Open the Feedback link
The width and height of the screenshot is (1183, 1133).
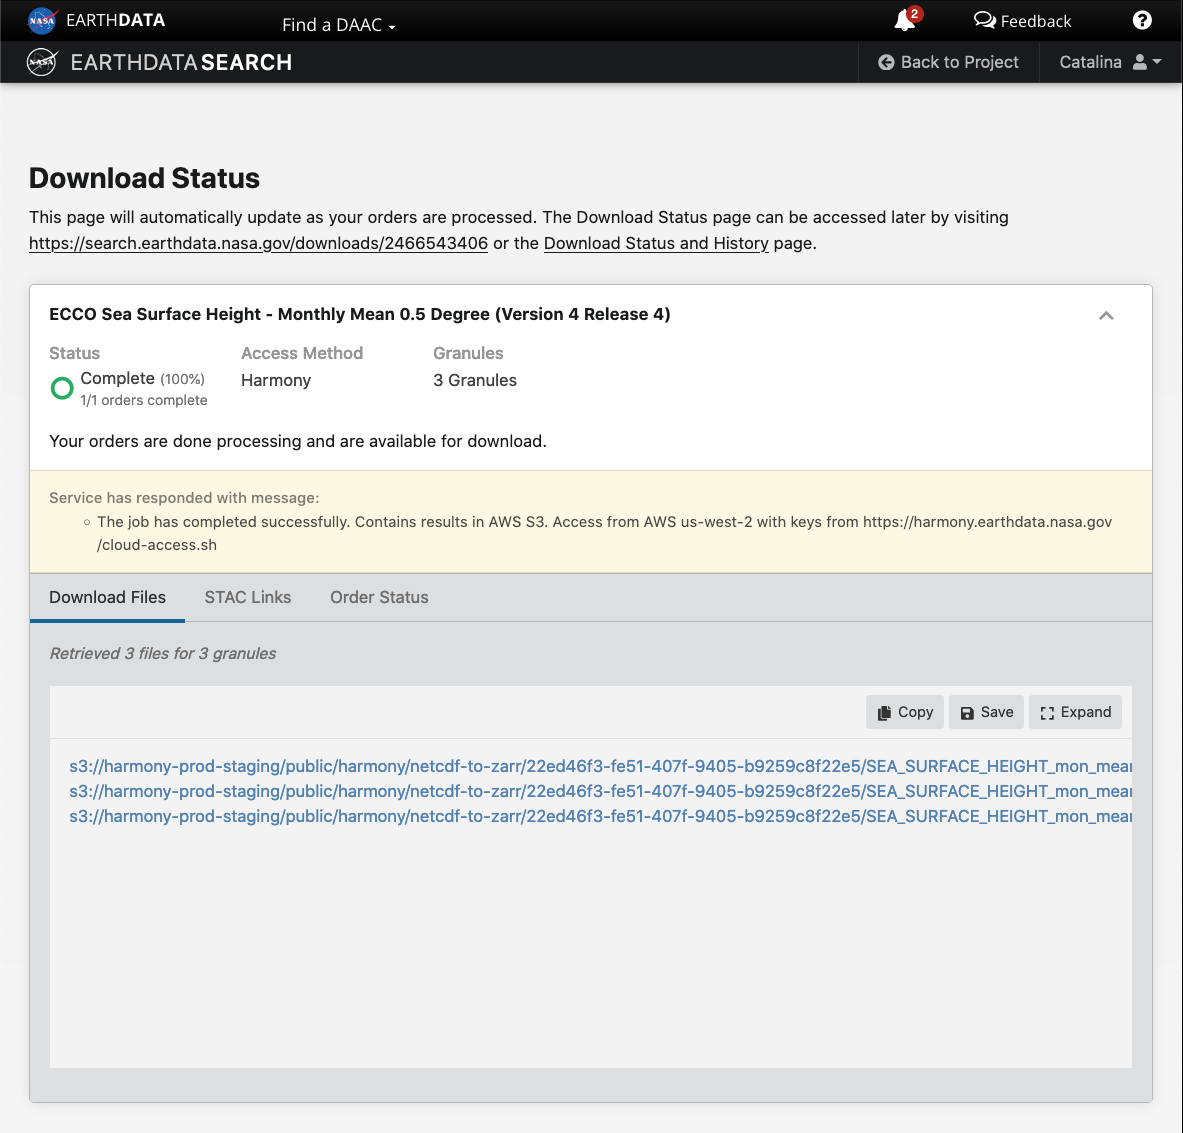(x=1022, y=21)
